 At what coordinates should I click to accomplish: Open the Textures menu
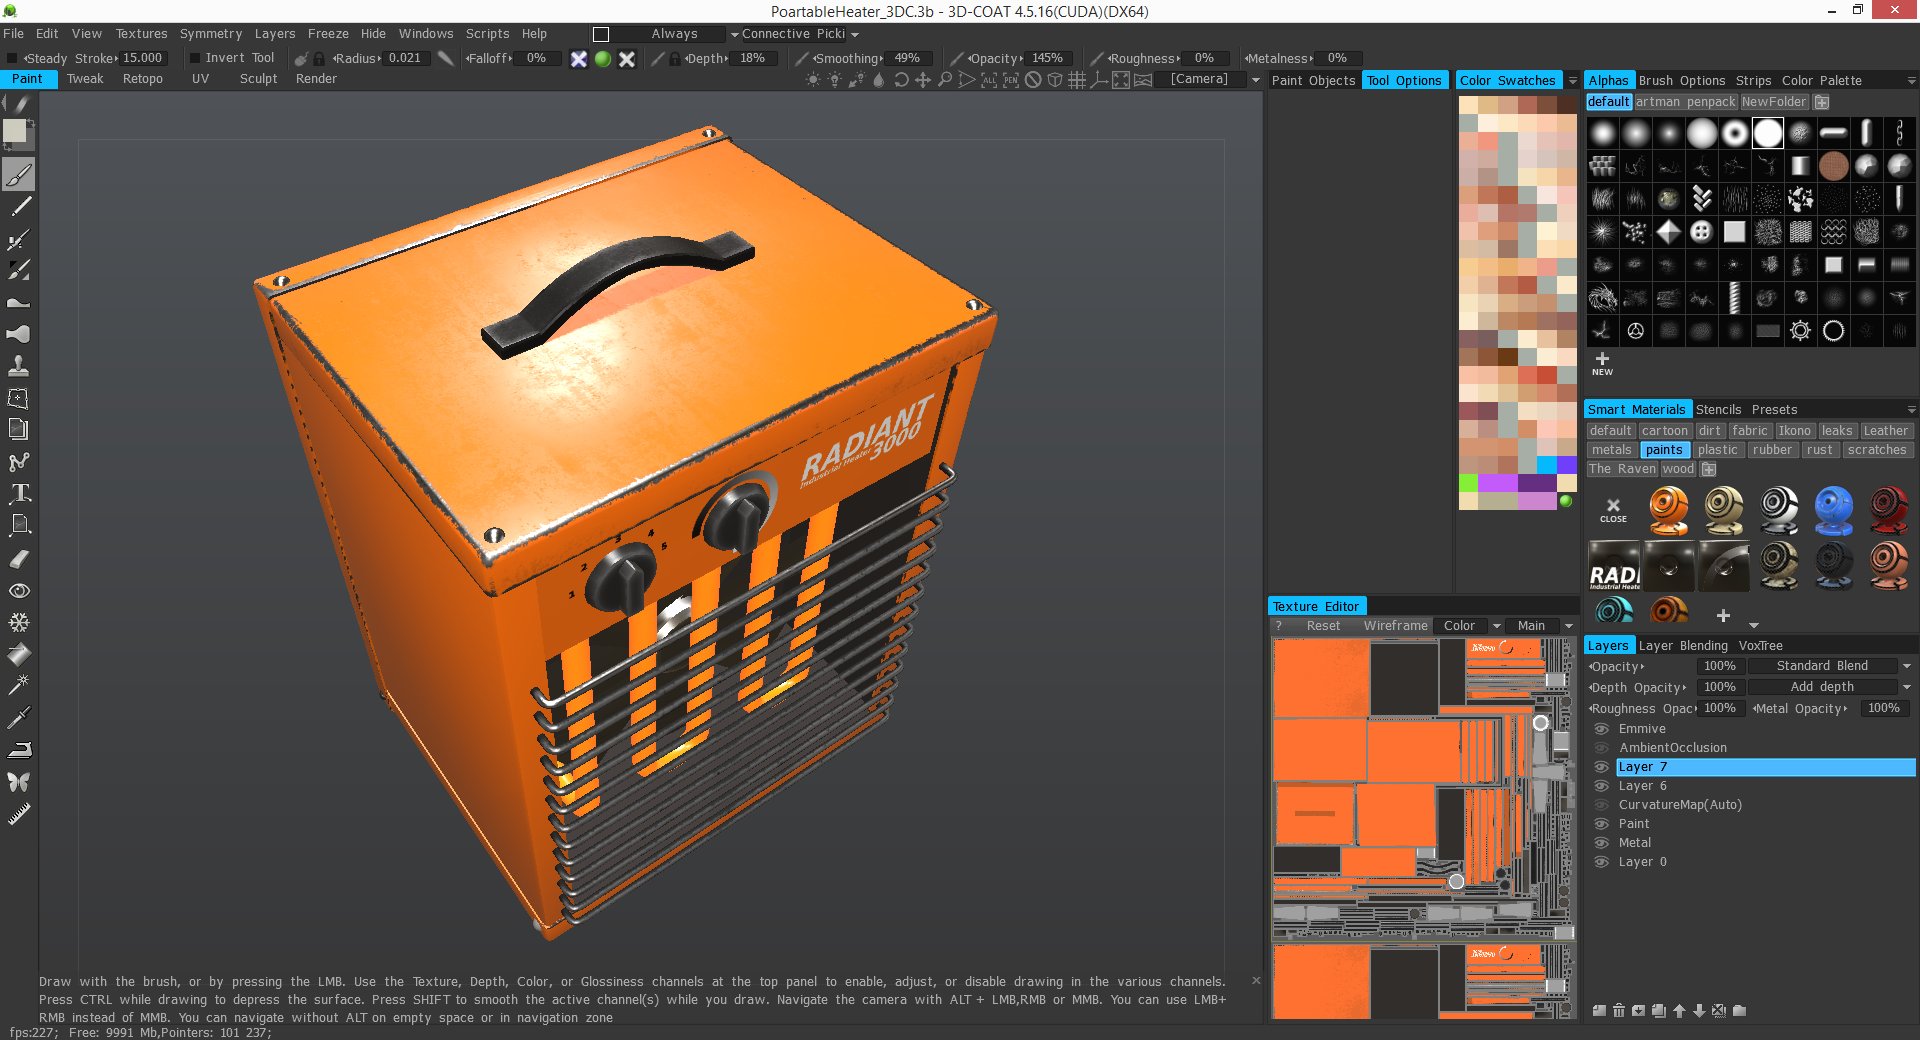tap(141, 33)
